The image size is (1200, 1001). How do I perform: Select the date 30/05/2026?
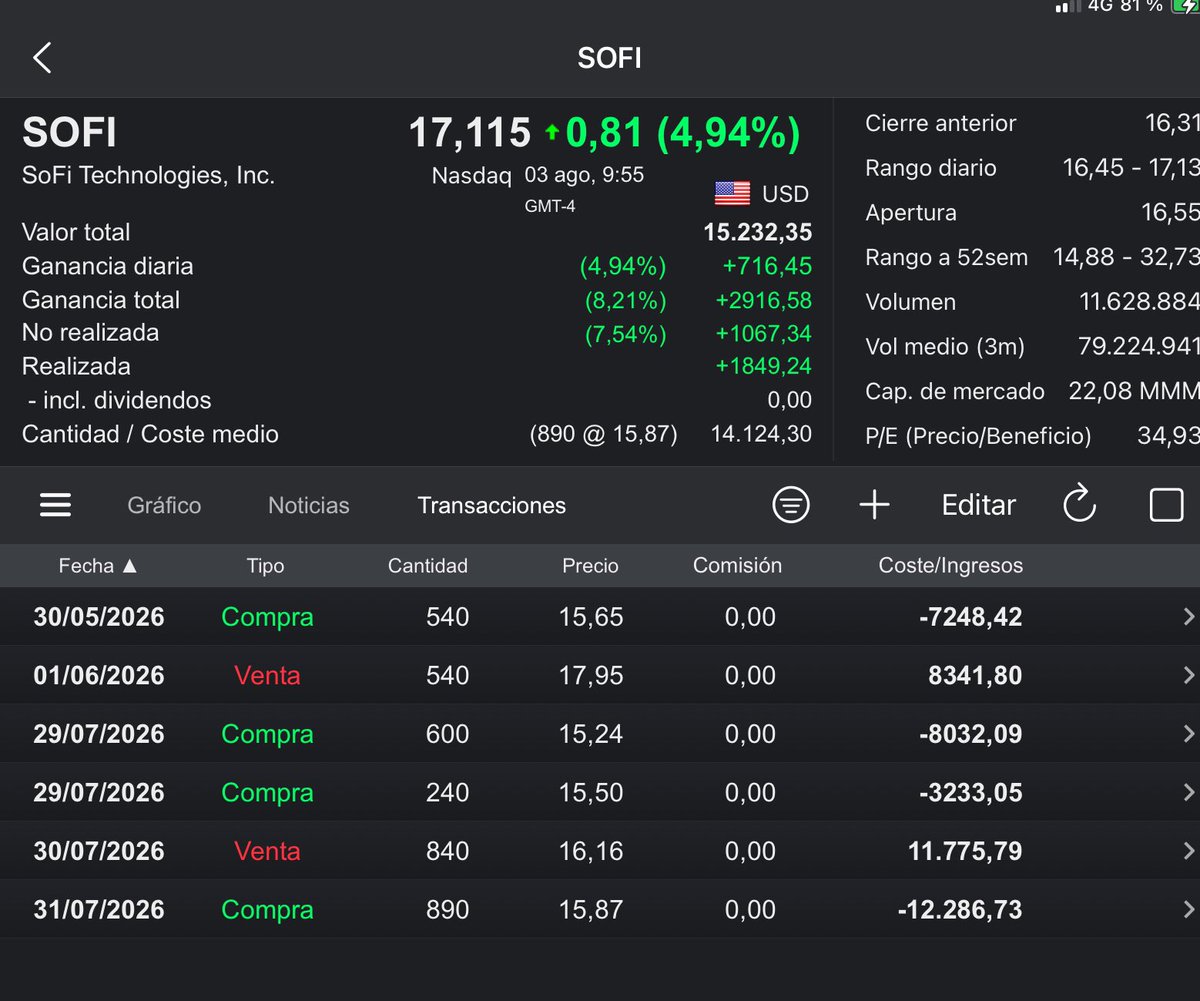click(x=99, y=617)
